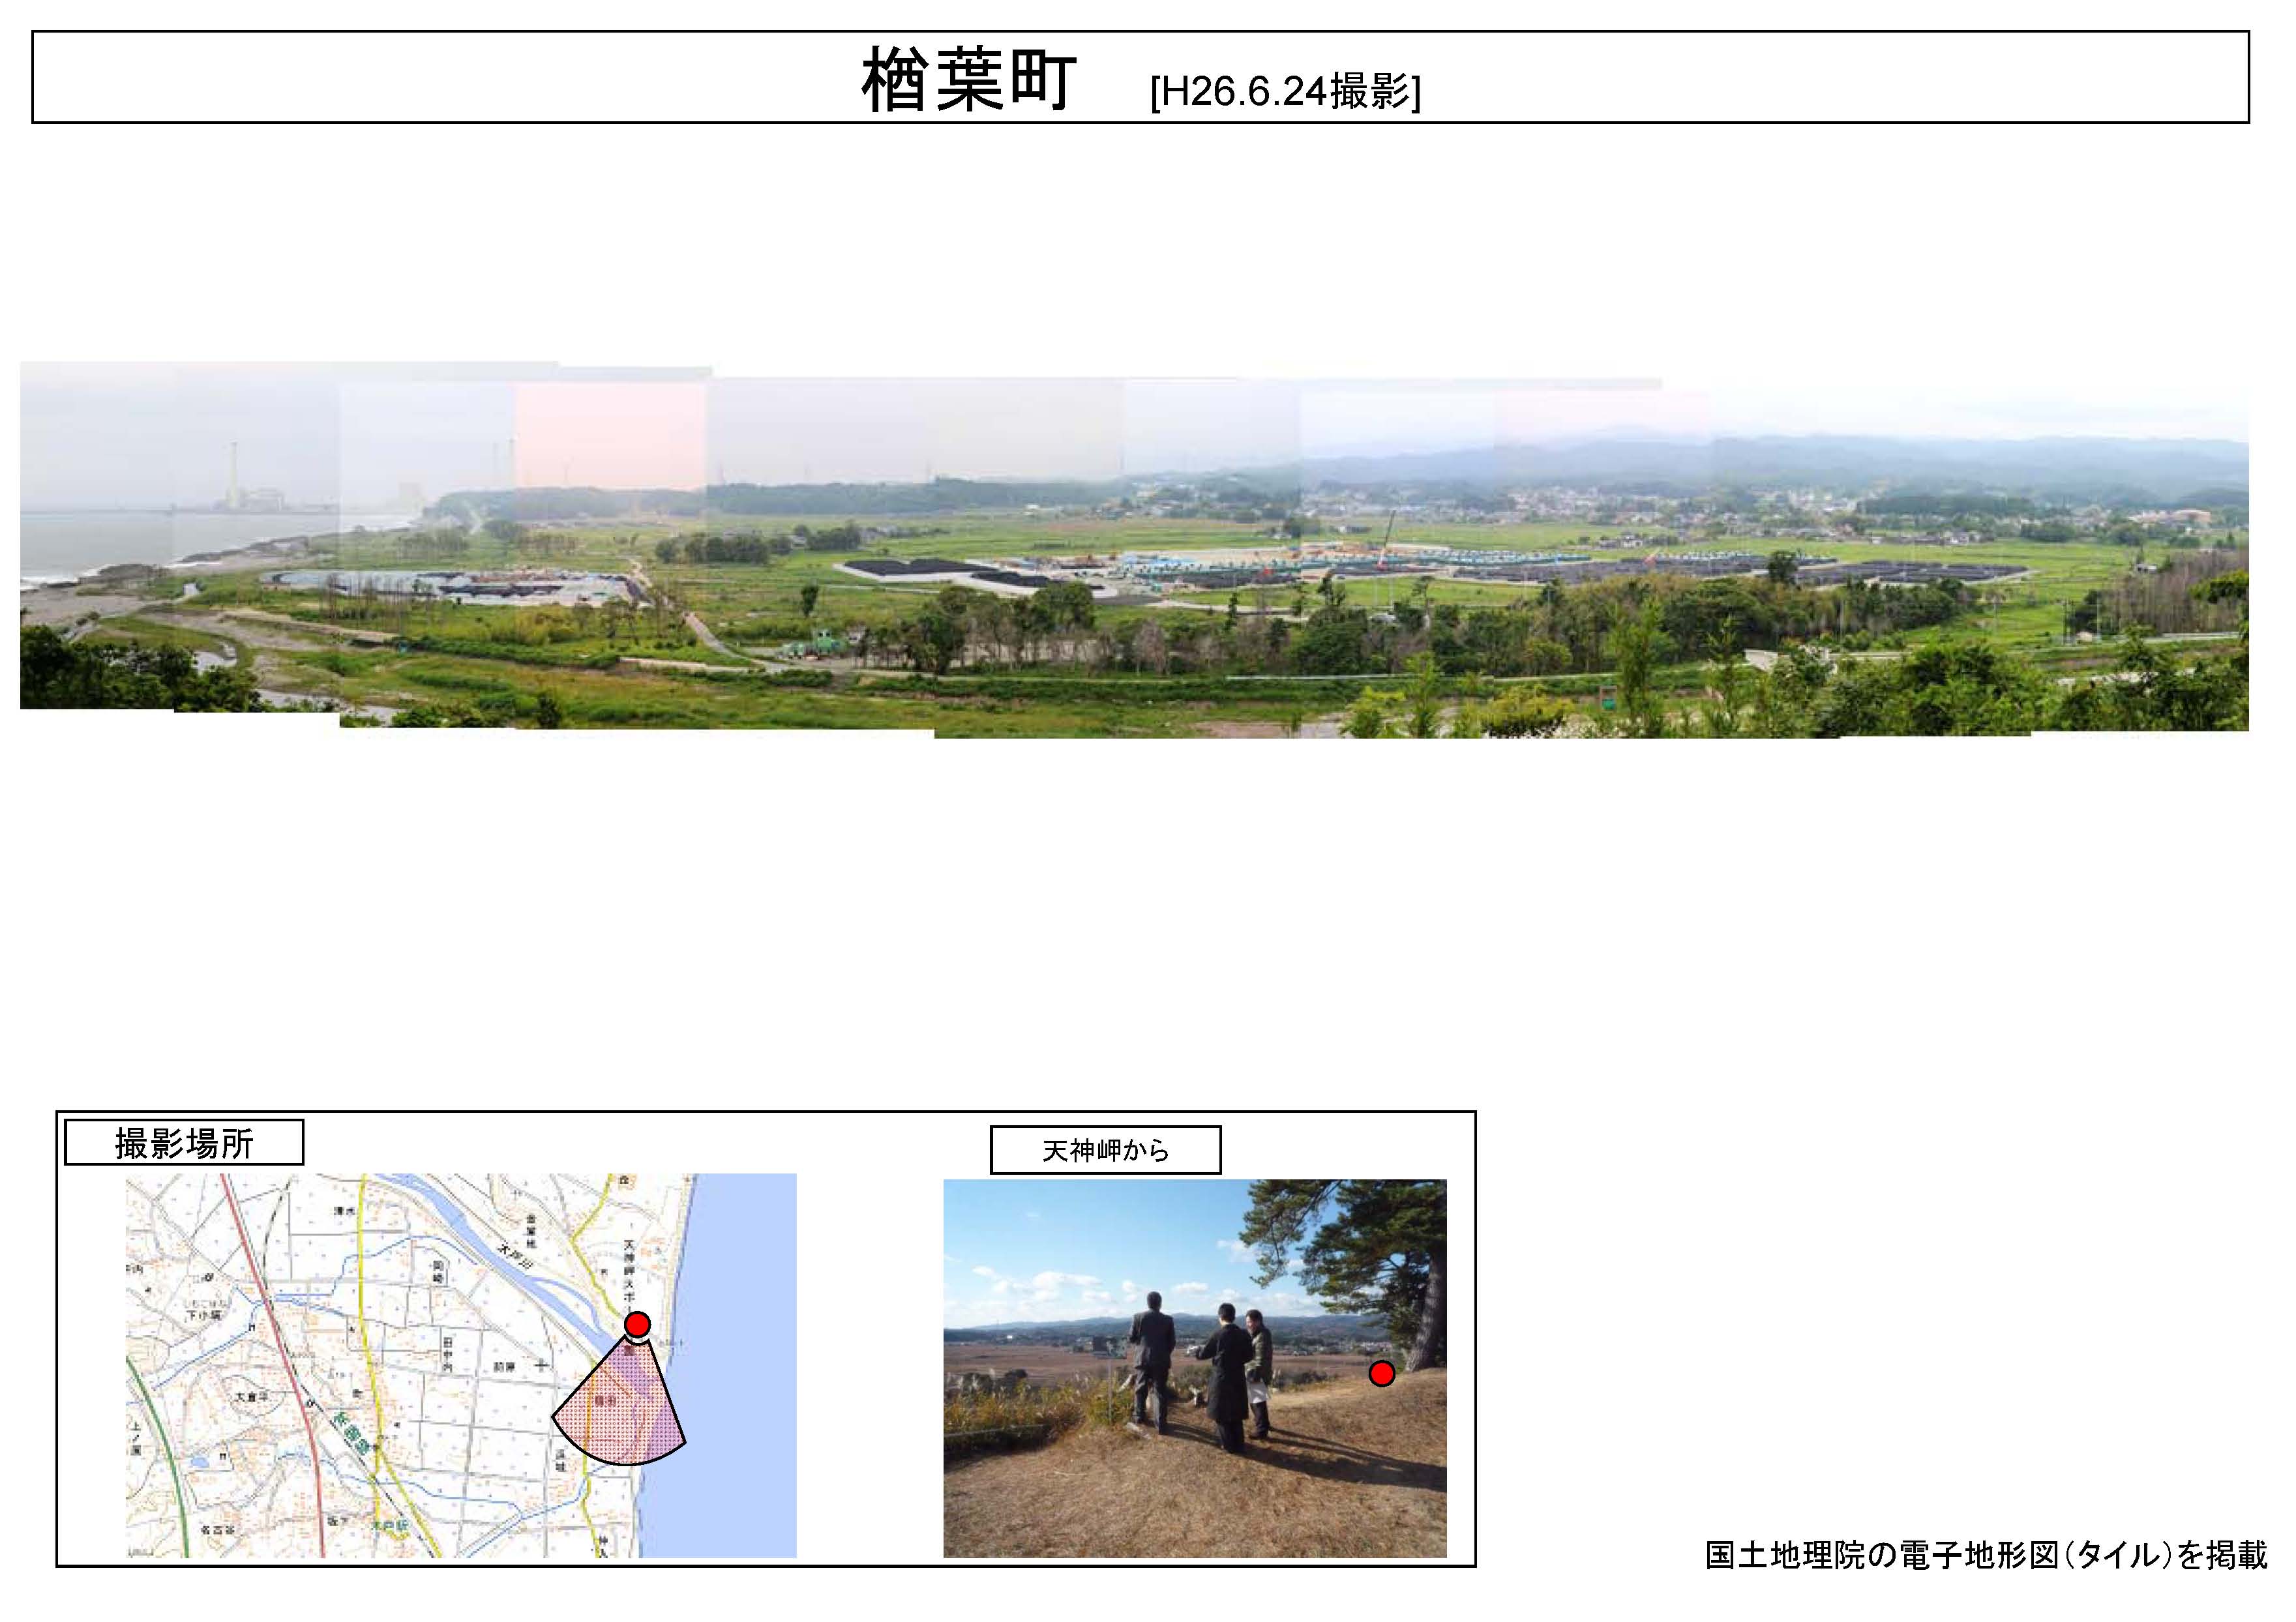Click the 国土地理院の電子地形図 credit text

[x=1985, y=1554]
